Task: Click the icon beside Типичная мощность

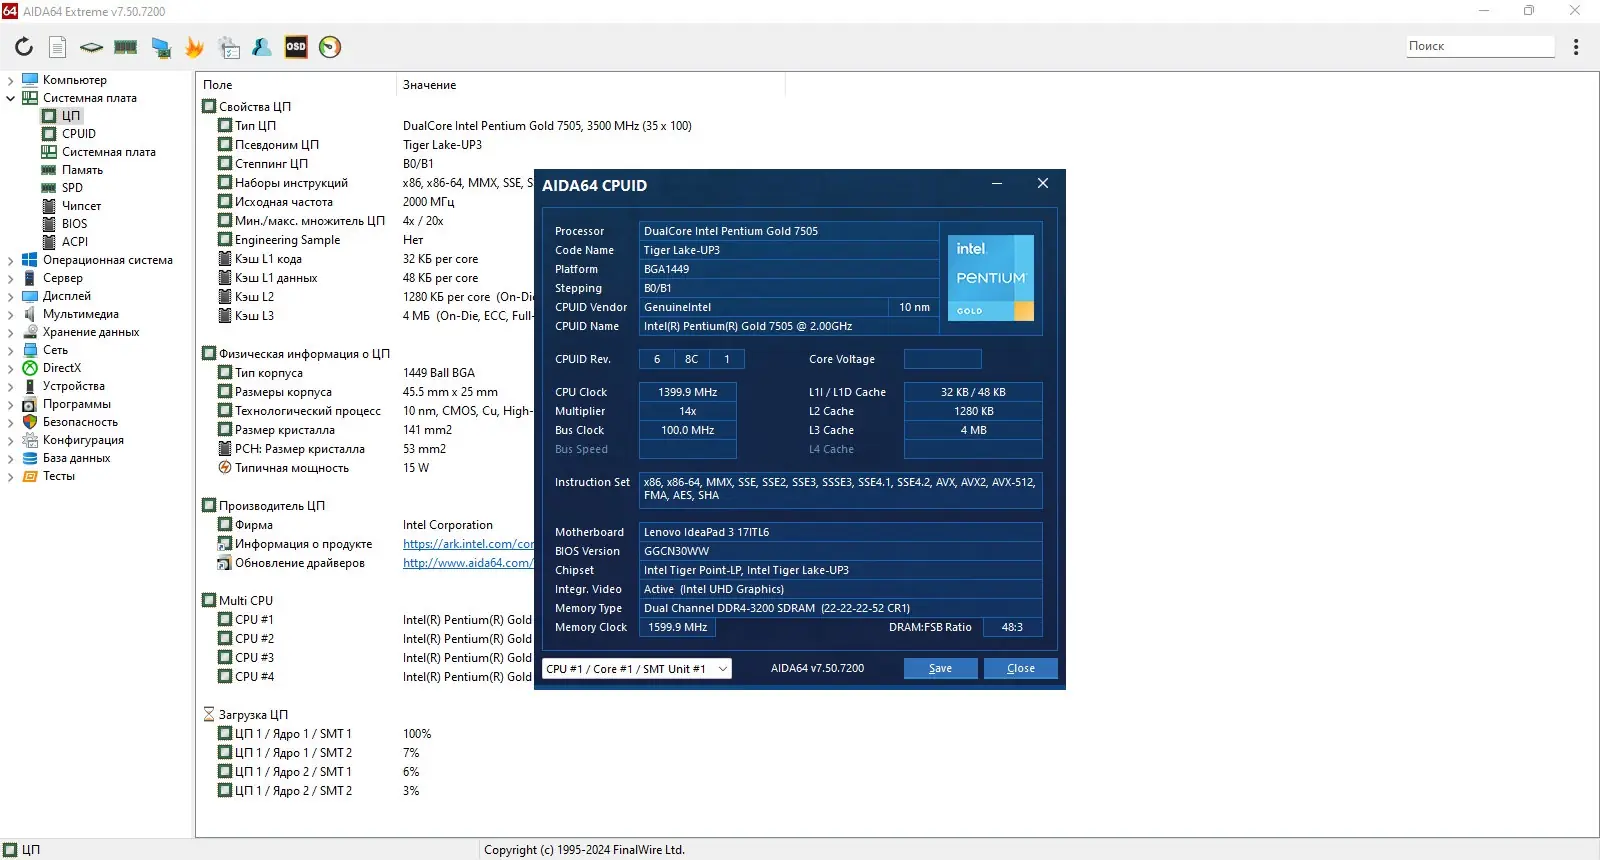Action: tap(225, 468)
